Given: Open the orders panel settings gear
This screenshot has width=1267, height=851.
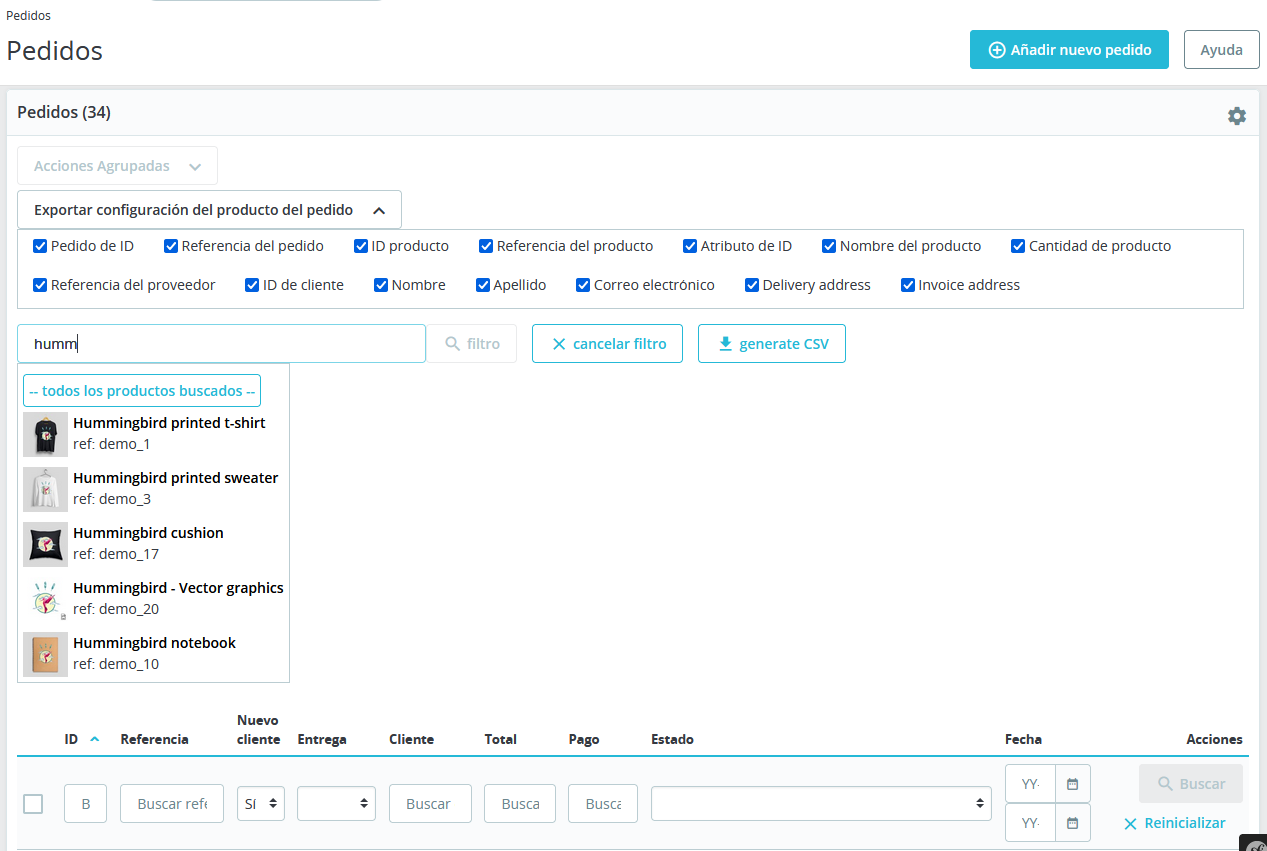Looking at the screenshot, I should point(1237,116).
